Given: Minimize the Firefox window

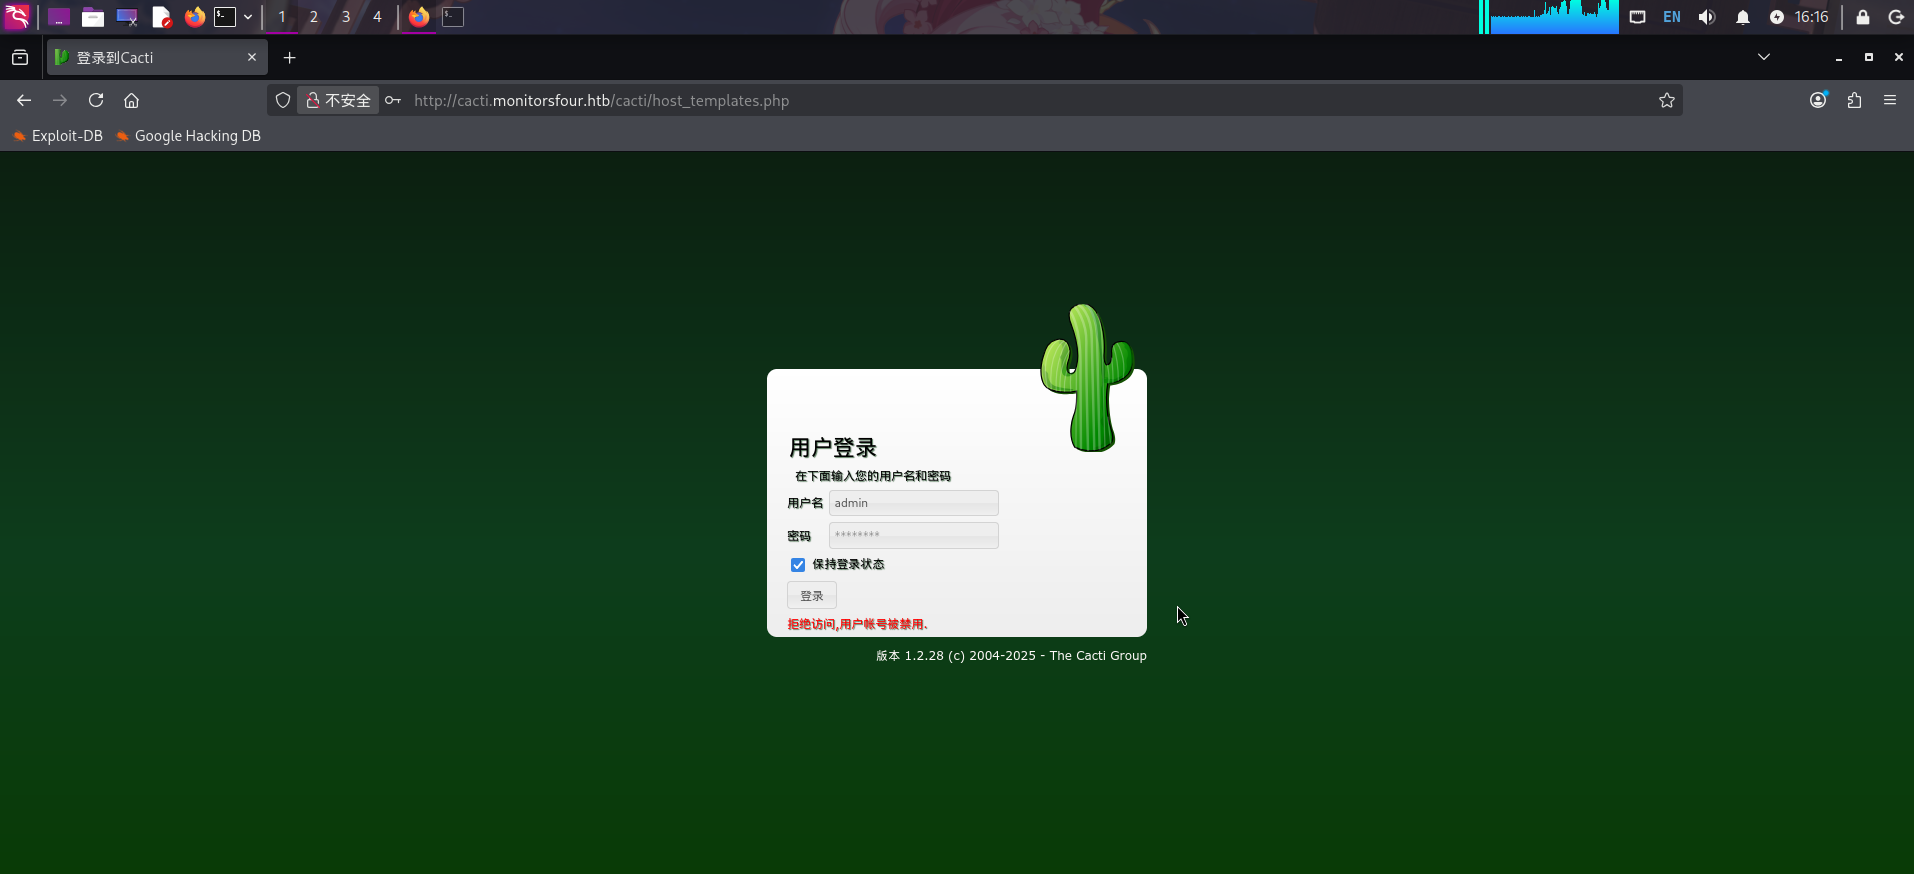Looking at the screenshot, I should pos(1839,58).
